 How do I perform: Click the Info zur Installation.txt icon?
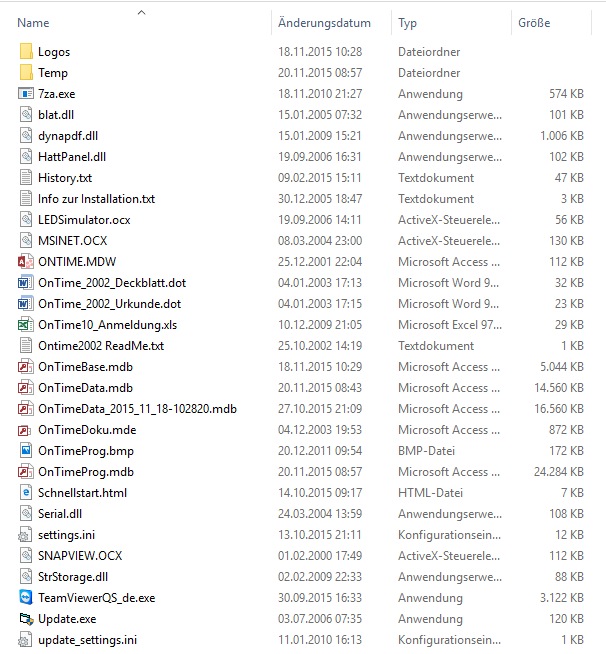coord(26,199)
